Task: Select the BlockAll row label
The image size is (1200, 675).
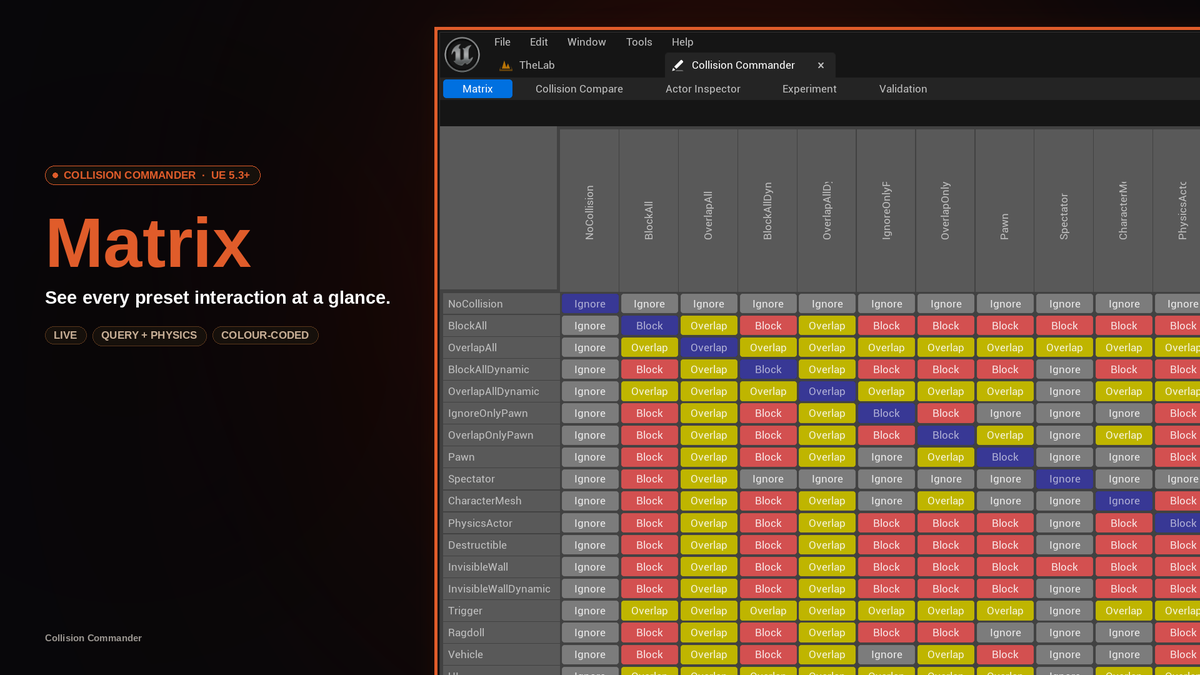Action: tap(500, 326)
